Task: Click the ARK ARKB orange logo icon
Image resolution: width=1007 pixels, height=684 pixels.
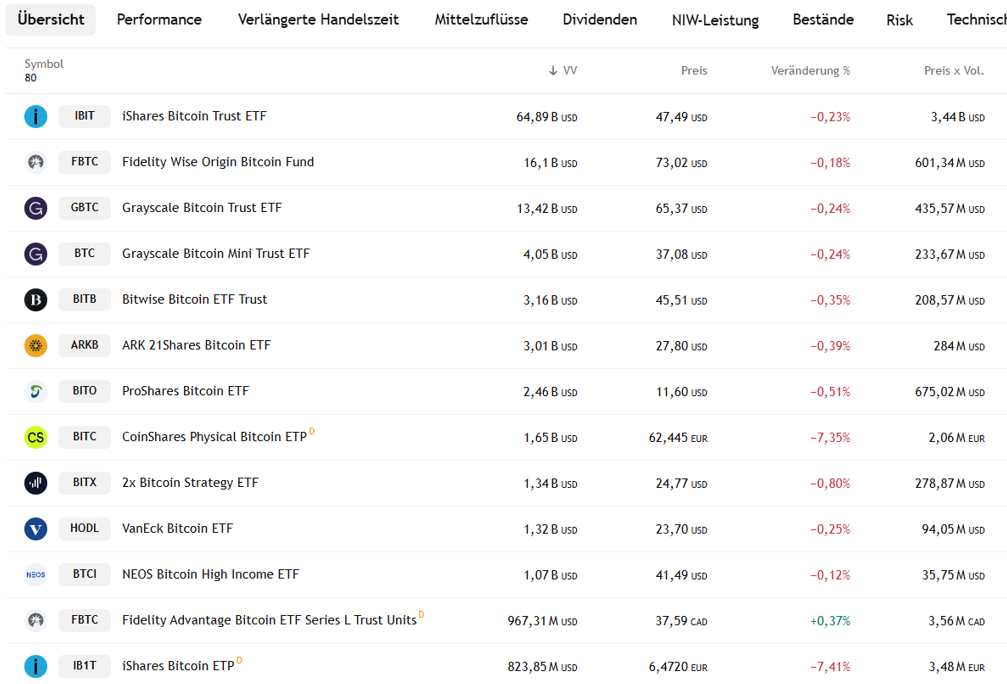Action: pos(35,345)
